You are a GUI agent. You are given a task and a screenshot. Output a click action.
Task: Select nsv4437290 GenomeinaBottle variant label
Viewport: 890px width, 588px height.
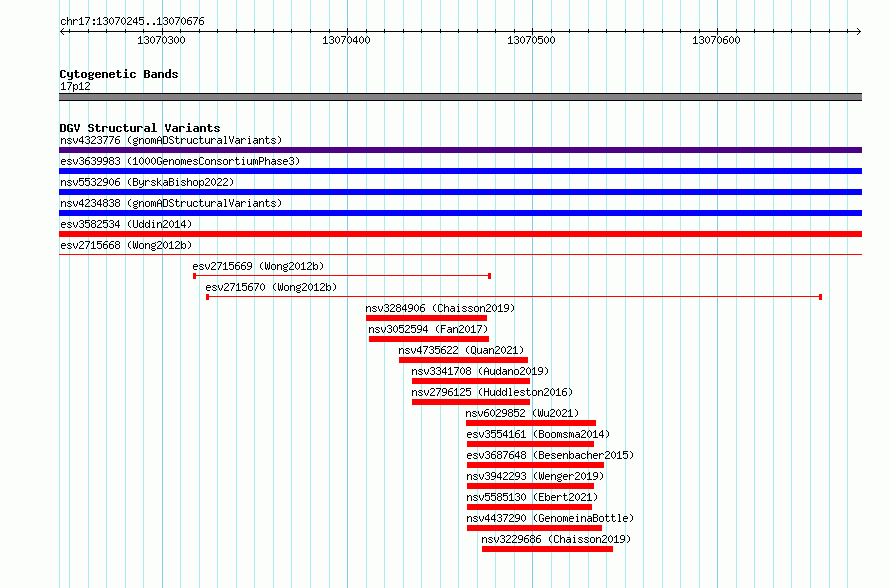(550, 518)
